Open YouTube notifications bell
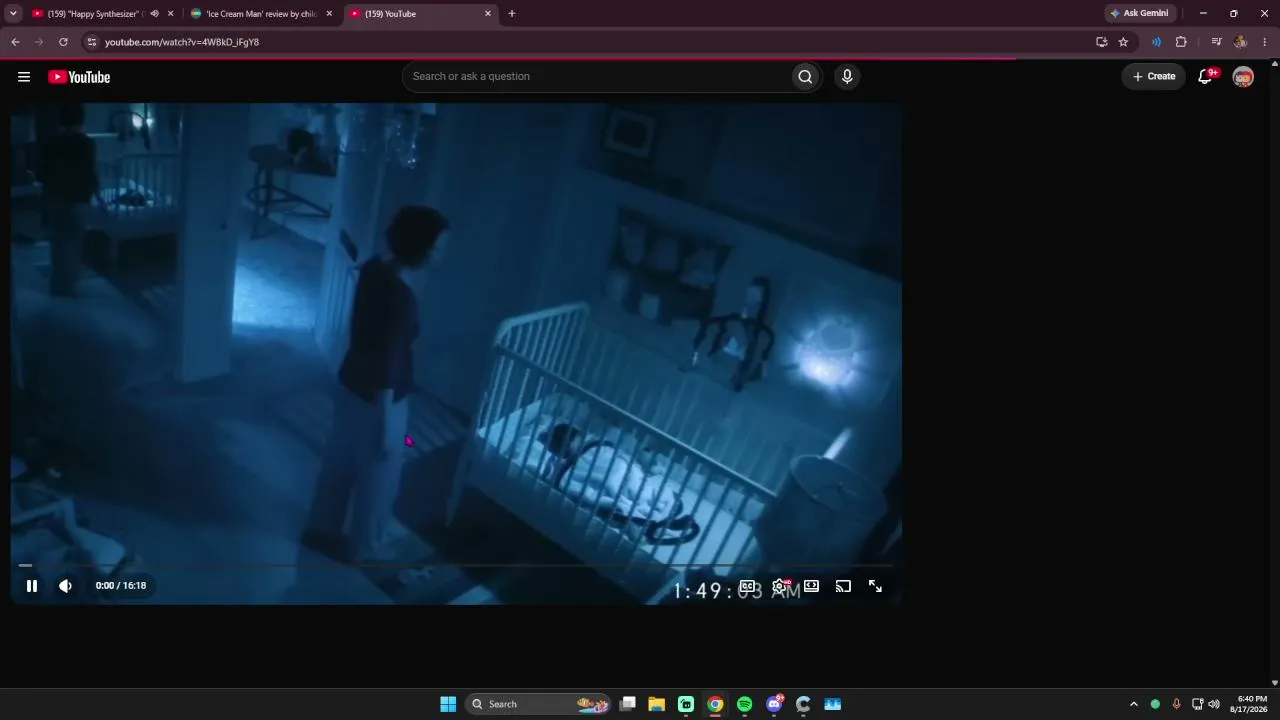This screenshot has height=720, width=1280. click(x=1206, y=77)
